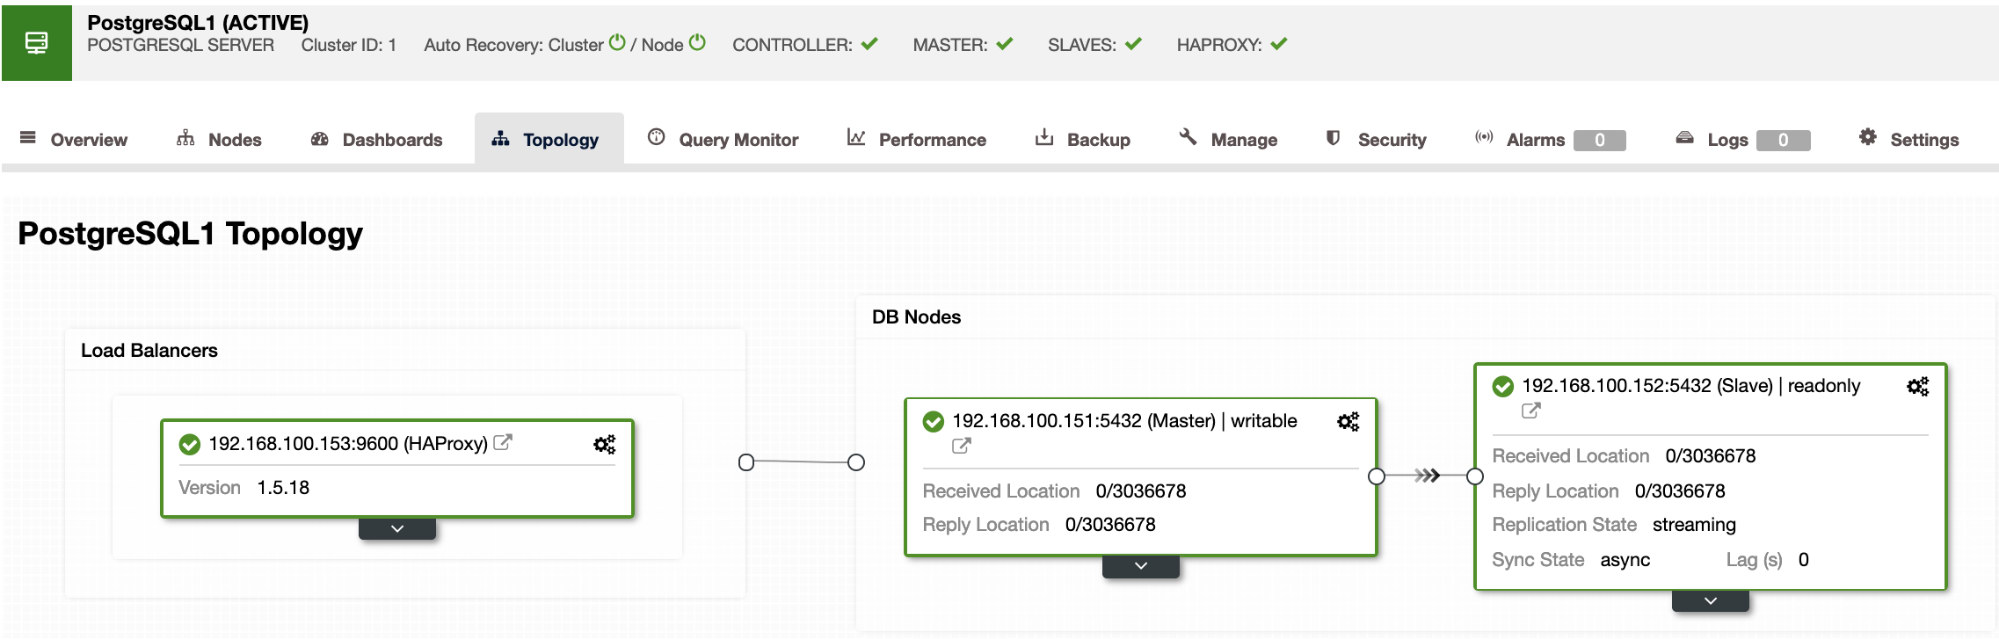This screenshot has width=1999, height=639.
Task: Click the Slave Replication State value streaming
Action: (x=1694, y=525)
